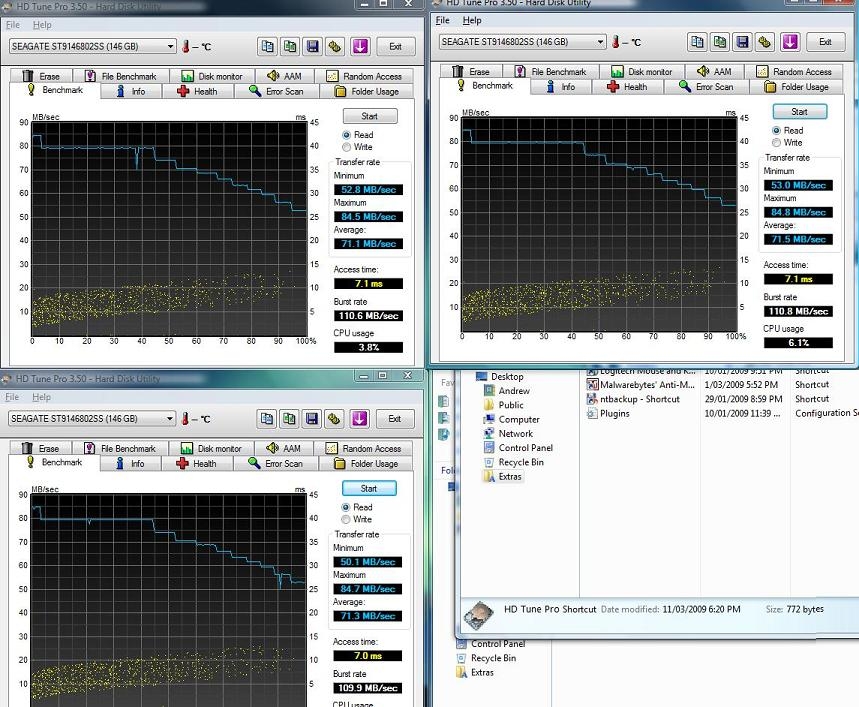
Task: Open File menu in top-left HD Tune window
Action: [x=13, y=25]
